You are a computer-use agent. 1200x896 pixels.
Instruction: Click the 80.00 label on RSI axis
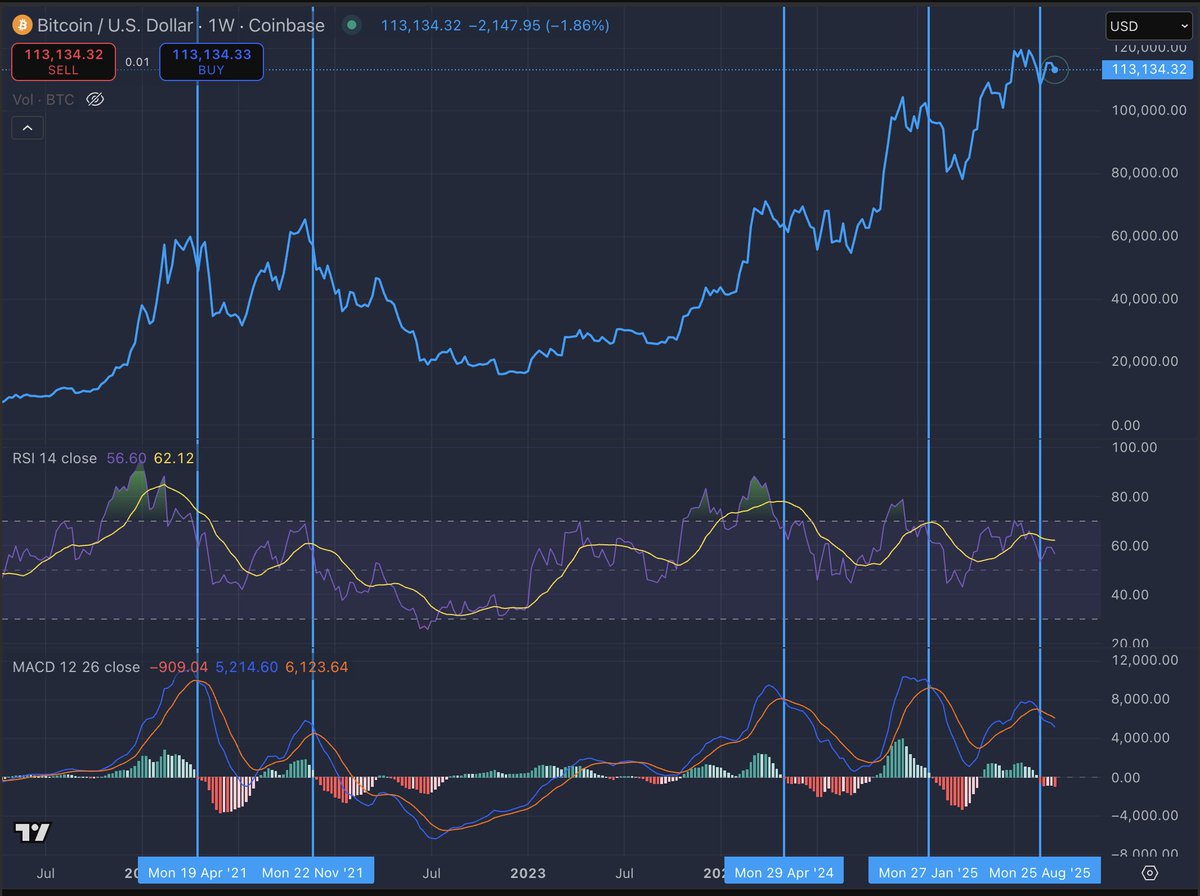(1129, 497)
